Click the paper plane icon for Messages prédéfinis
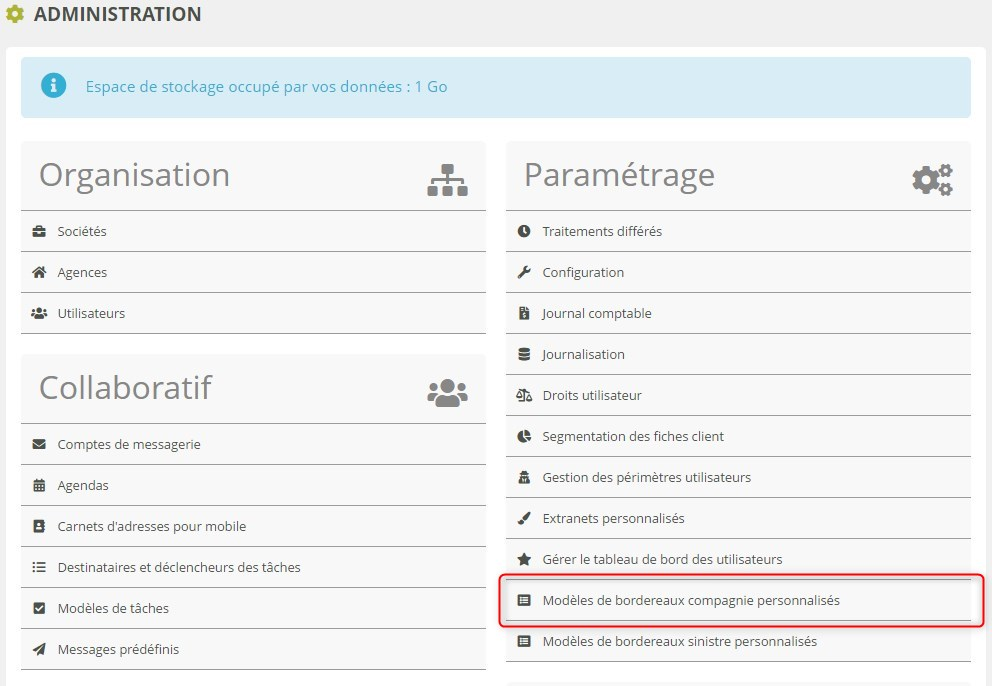The height and width of the screenshot is (686, 992). [39, 649]
